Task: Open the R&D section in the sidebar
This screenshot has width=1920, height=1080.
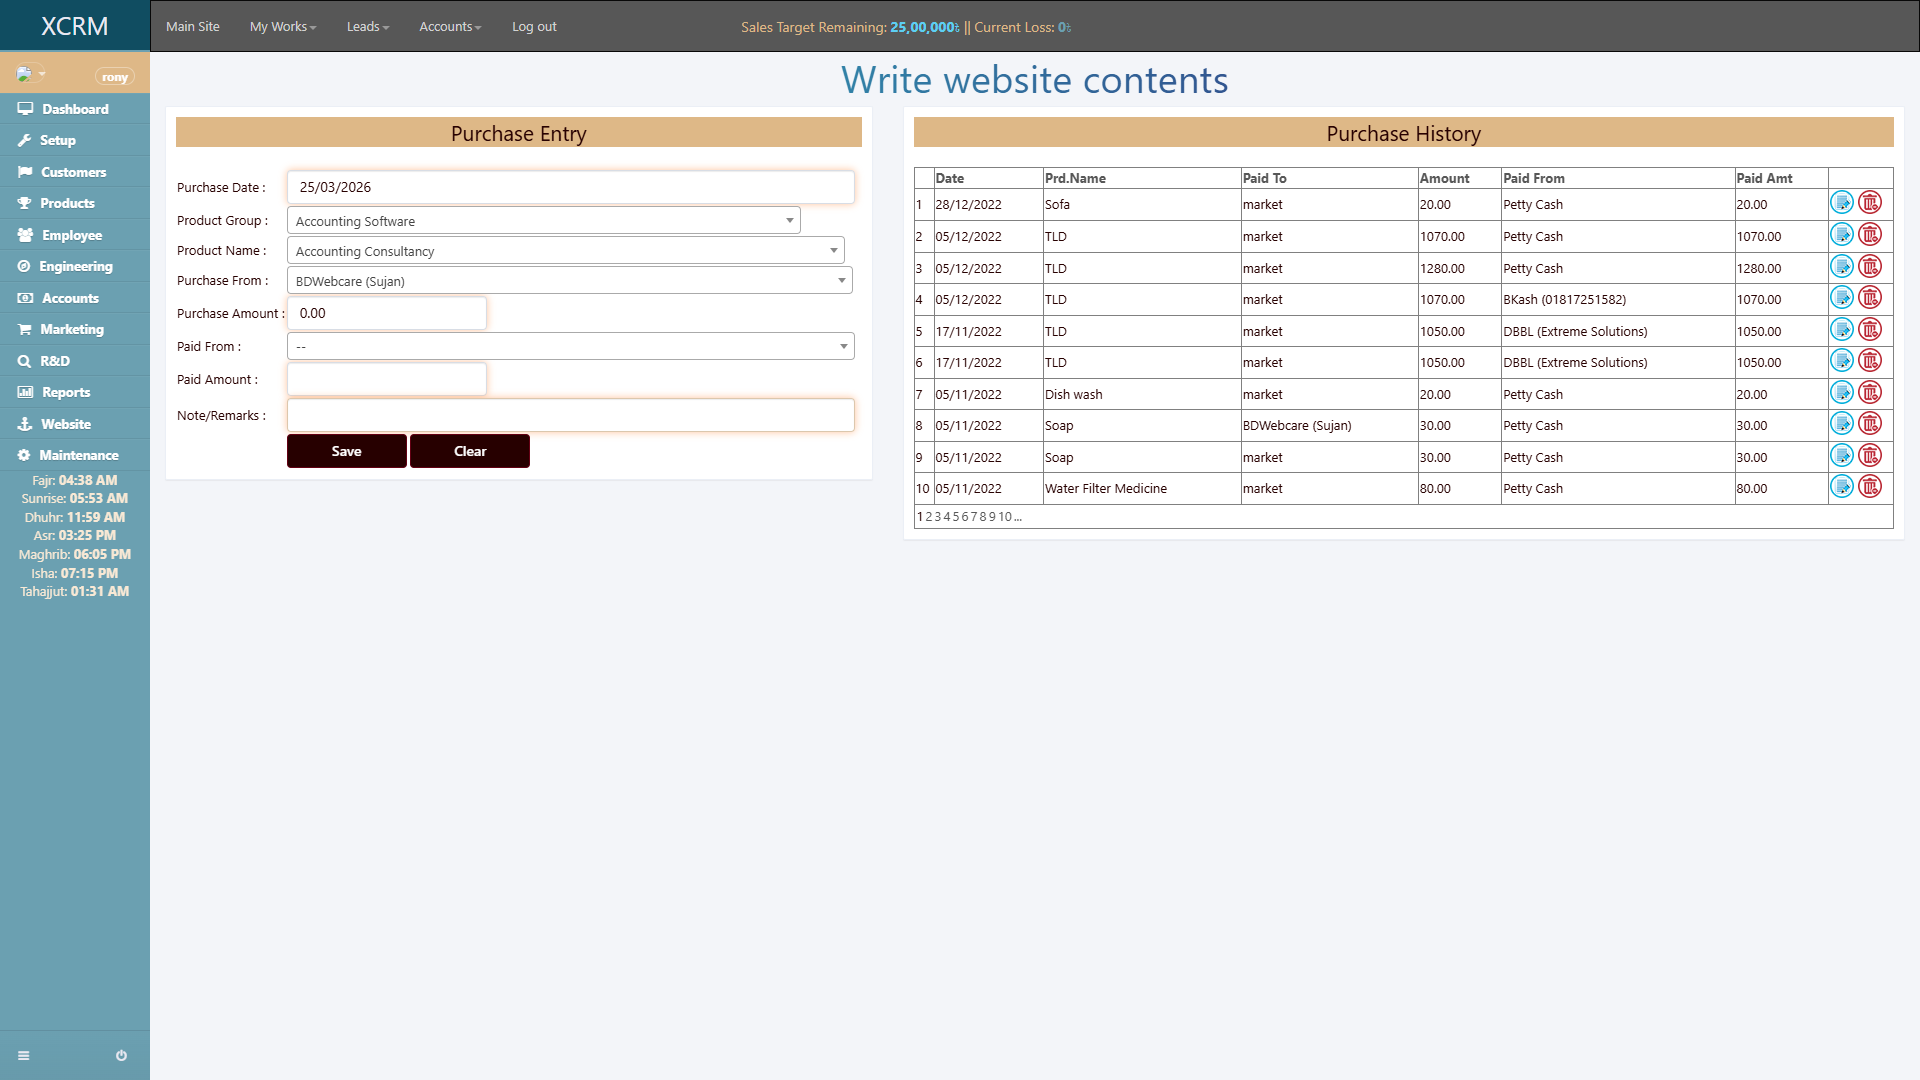Action: point(26,361)
